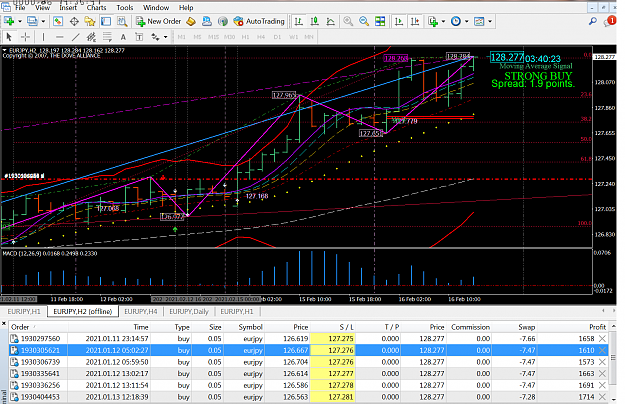The image size is (625, 404).
Task: Select the equidistant channel tool
Action: 91,37
